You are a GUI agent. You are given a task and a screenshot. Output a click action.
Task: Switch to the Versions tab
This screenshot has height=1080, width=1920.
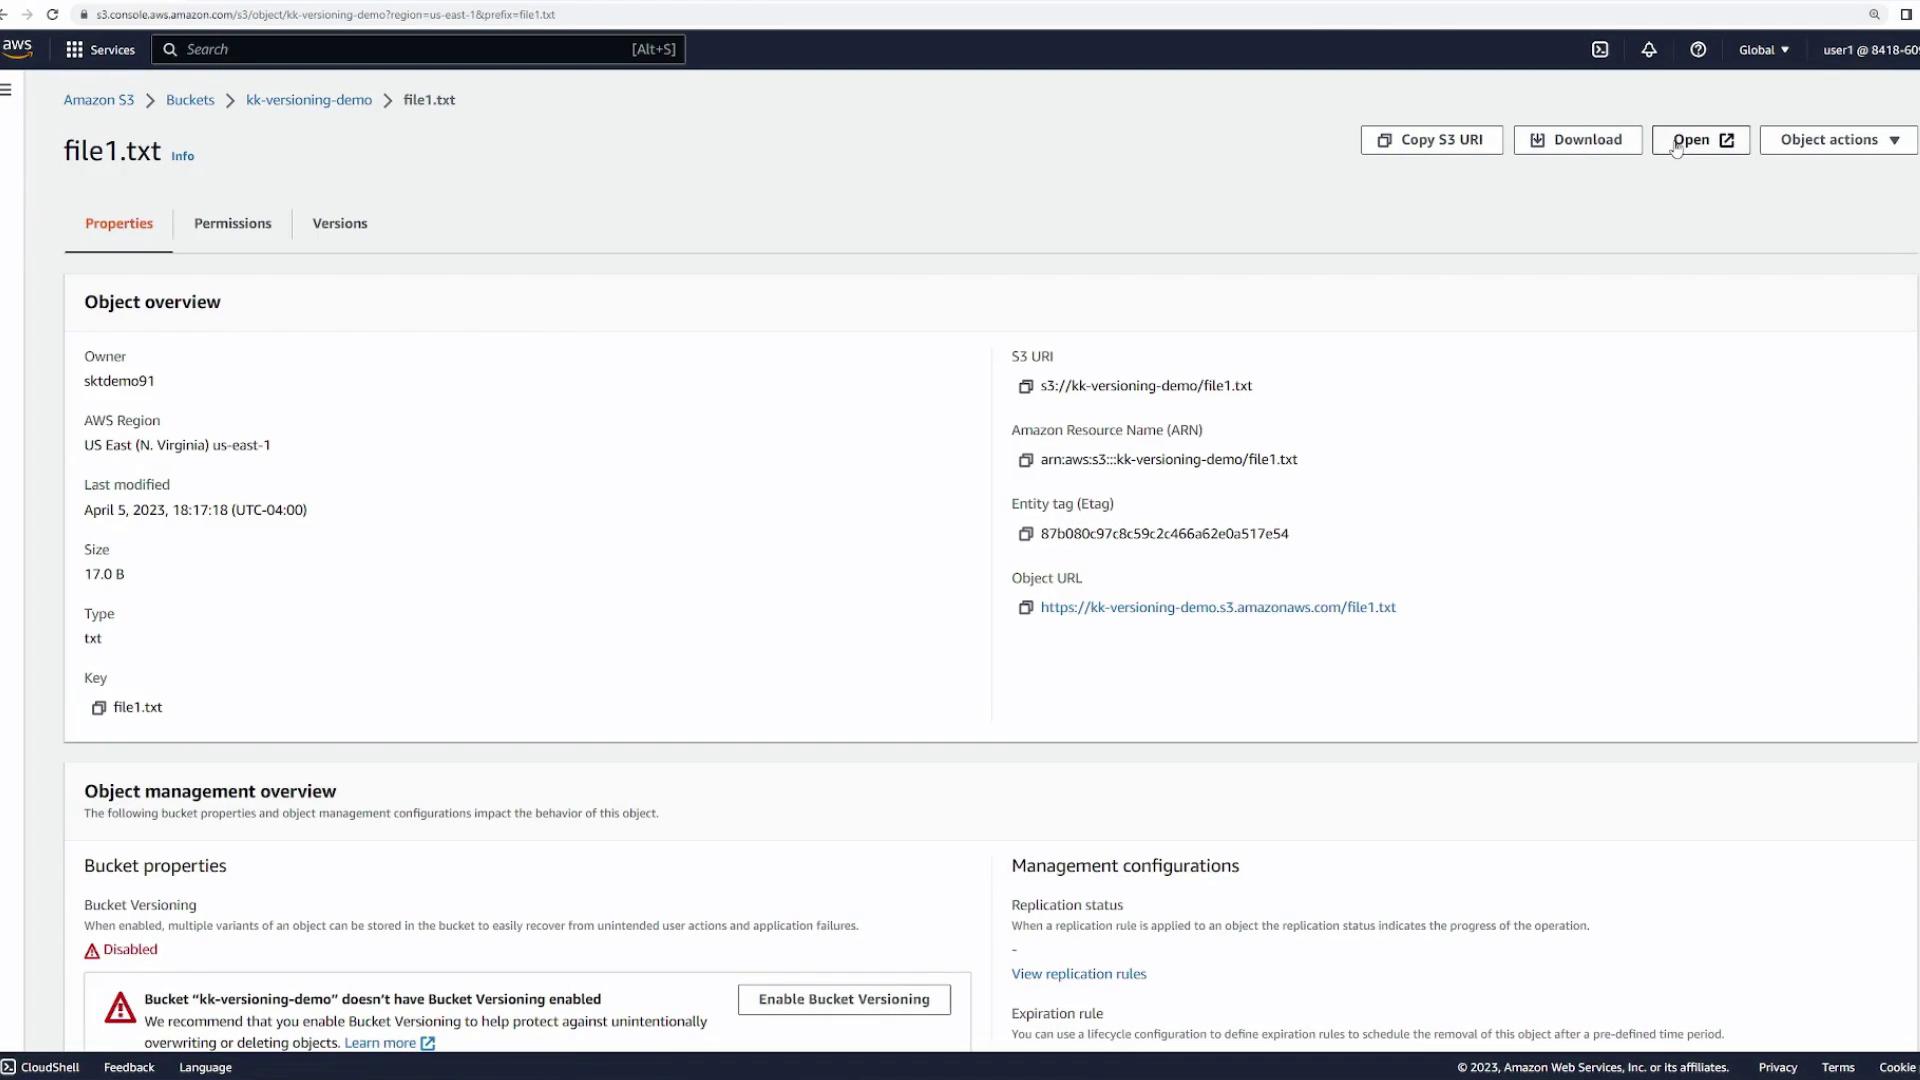[339, 224]
